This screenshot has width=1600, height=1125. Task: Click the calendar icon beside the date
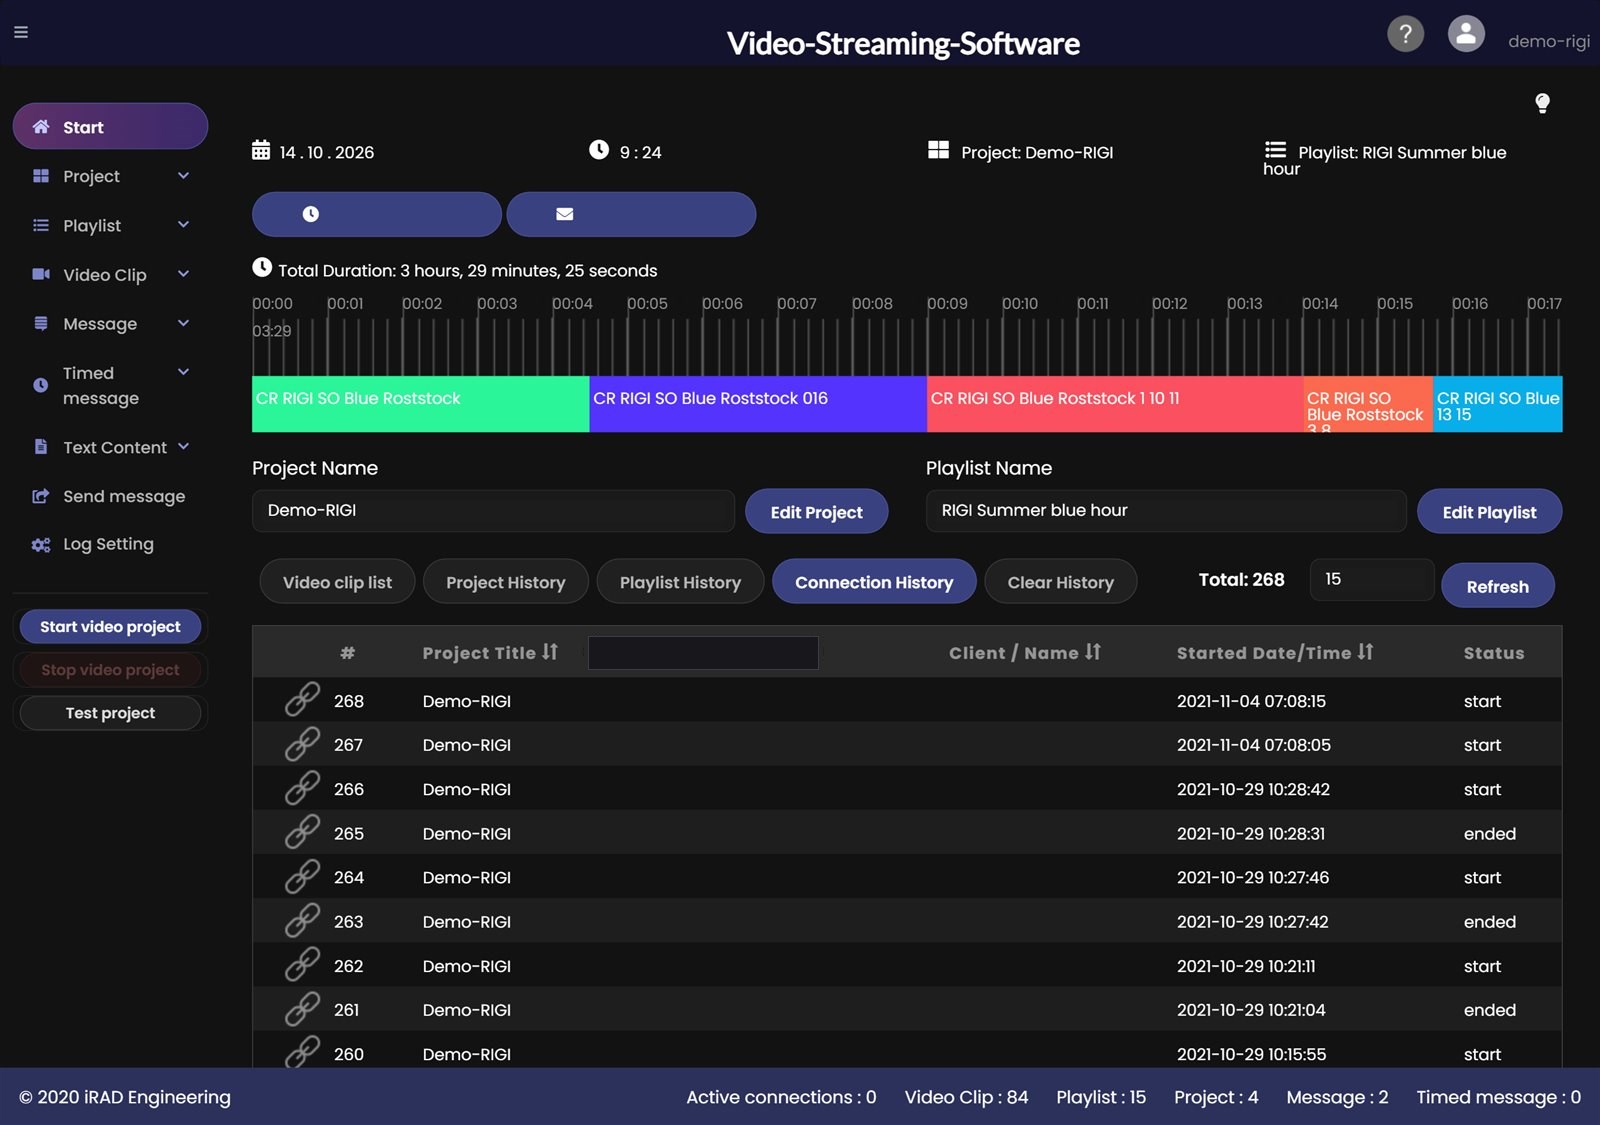click(x=261, y=150)
